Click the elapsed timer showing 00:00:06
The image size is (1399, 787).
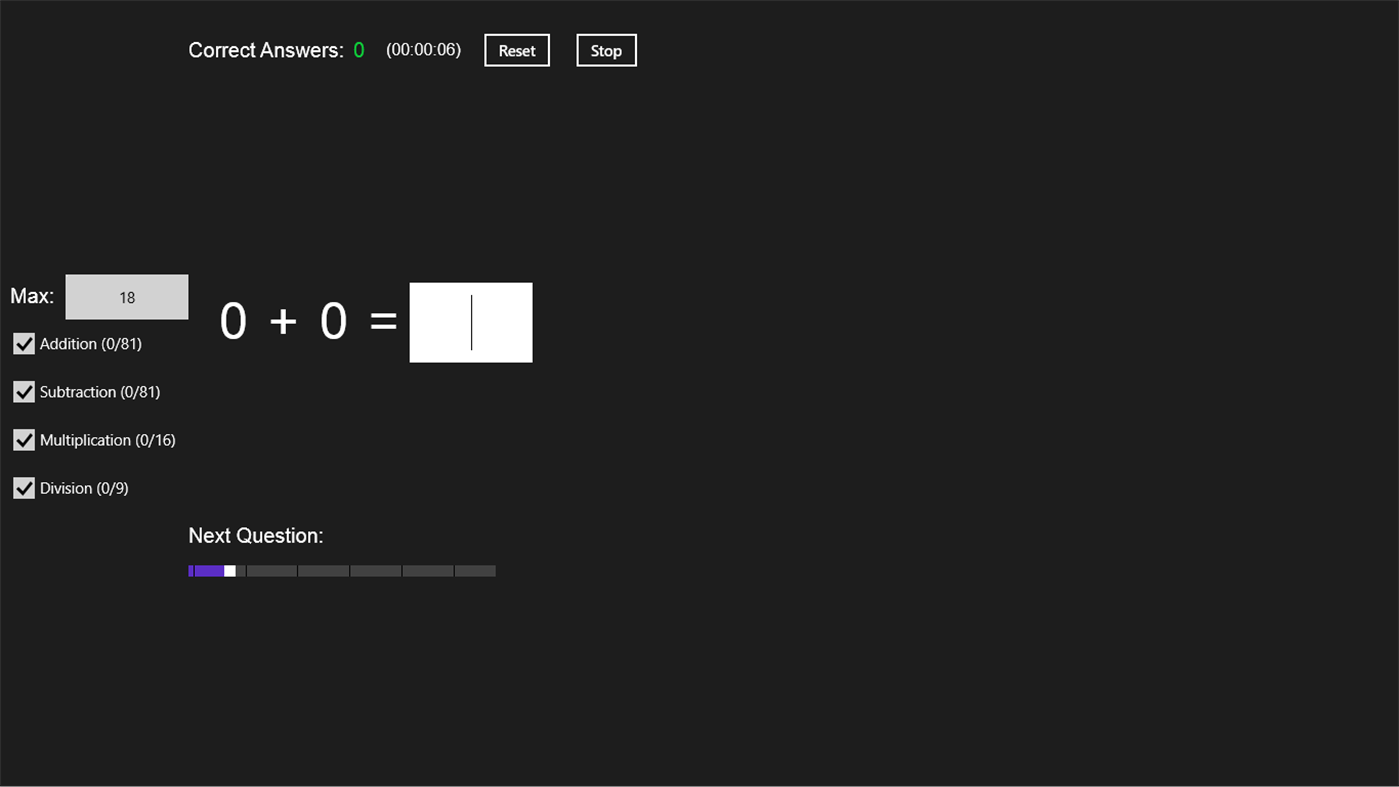[x=422, y=49]
